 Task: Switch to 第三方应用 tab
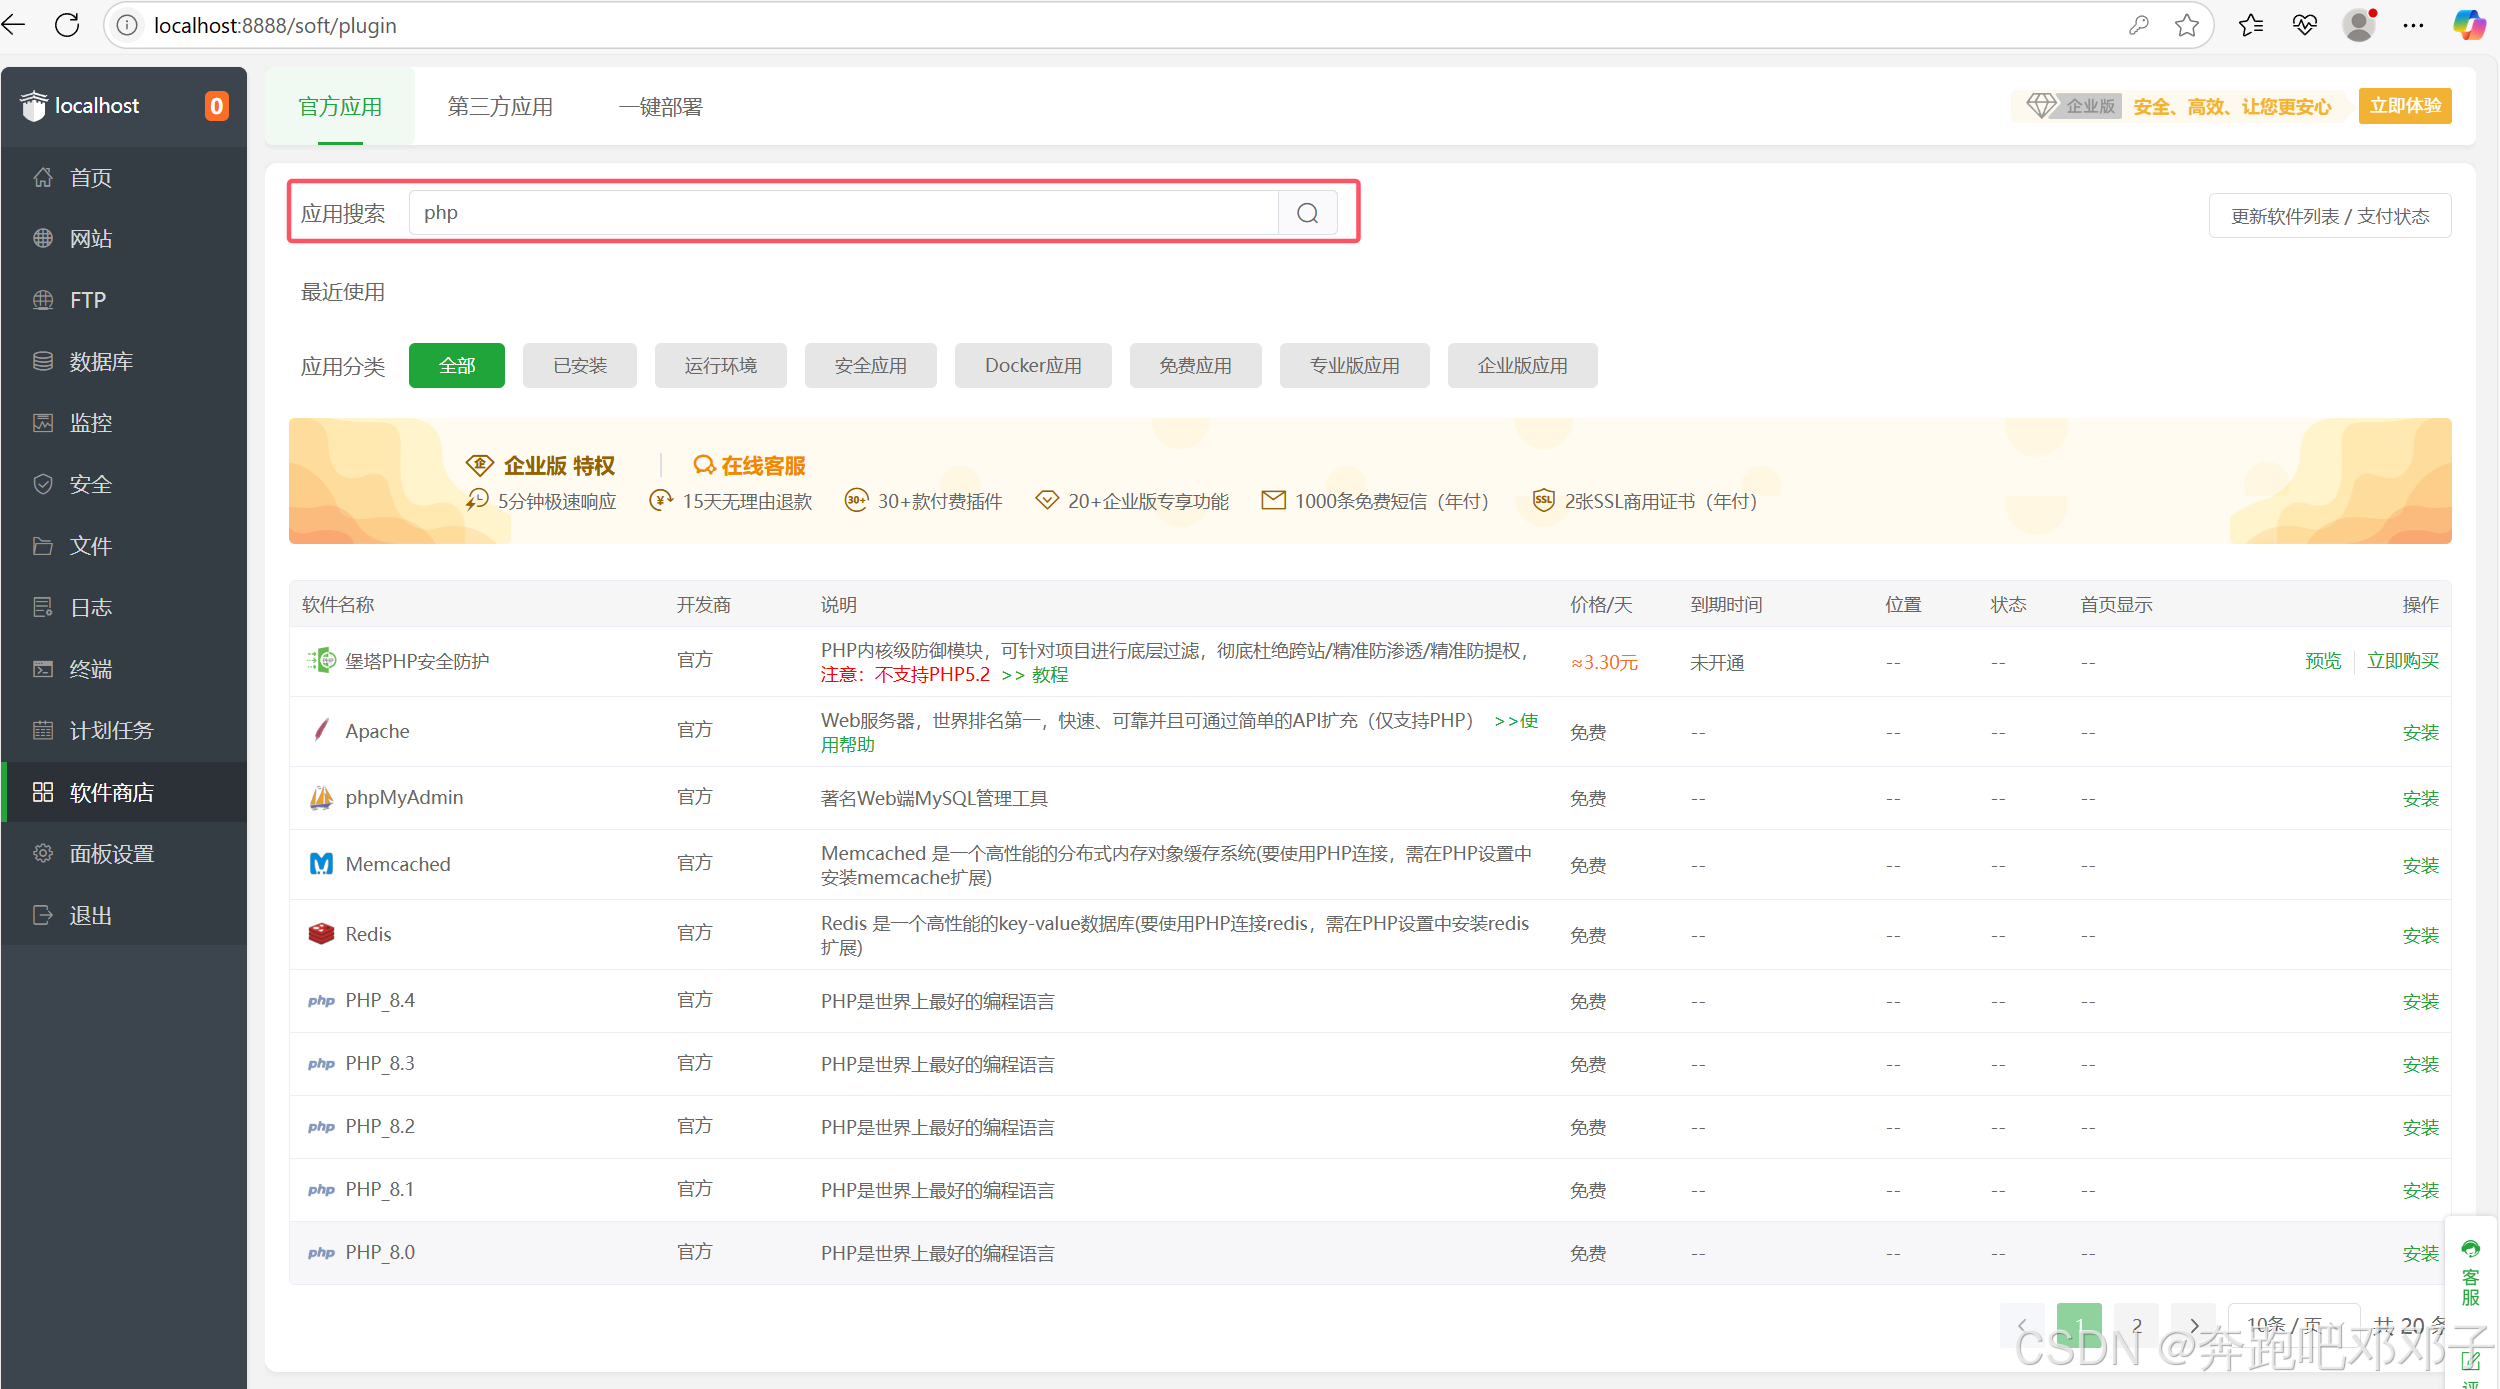[x=500, y=107]
